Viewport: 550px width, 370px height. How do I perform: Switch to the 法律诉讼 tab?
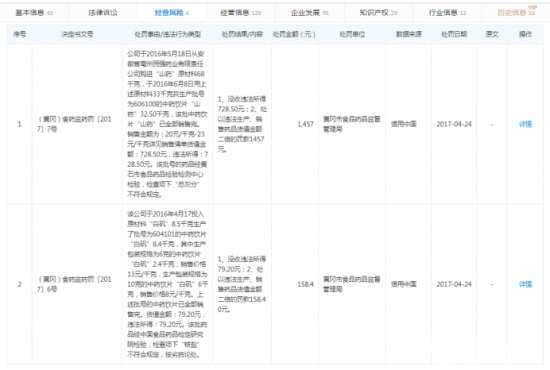[x=103, y=13]
